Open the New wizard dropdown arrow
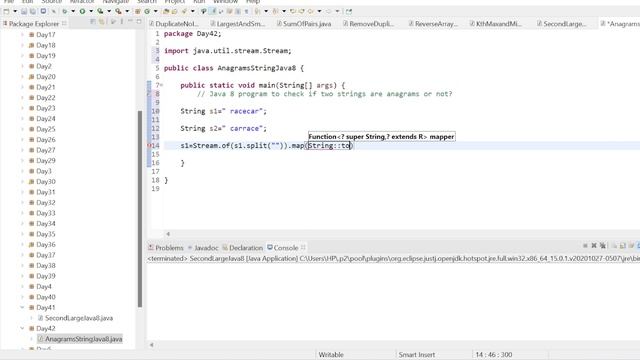 pyautogui.click(x=15, y=11)
